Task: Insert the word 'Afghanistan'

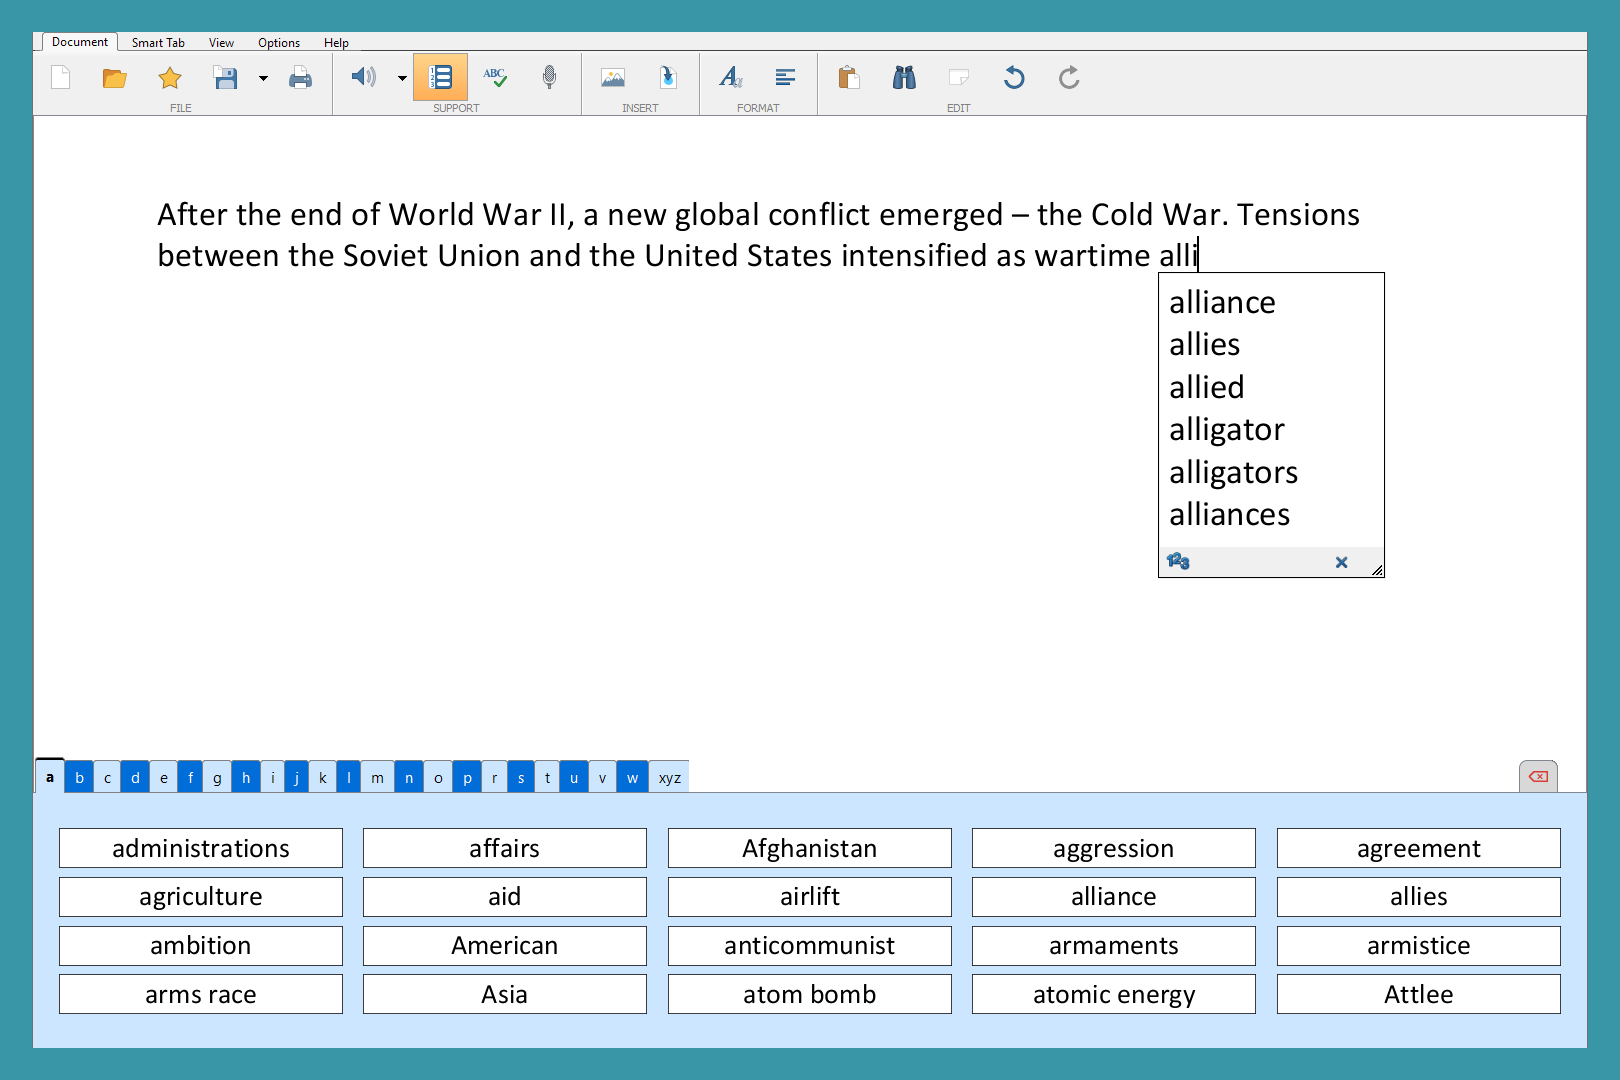Action: pyautogui.click(x=810, y=848)
